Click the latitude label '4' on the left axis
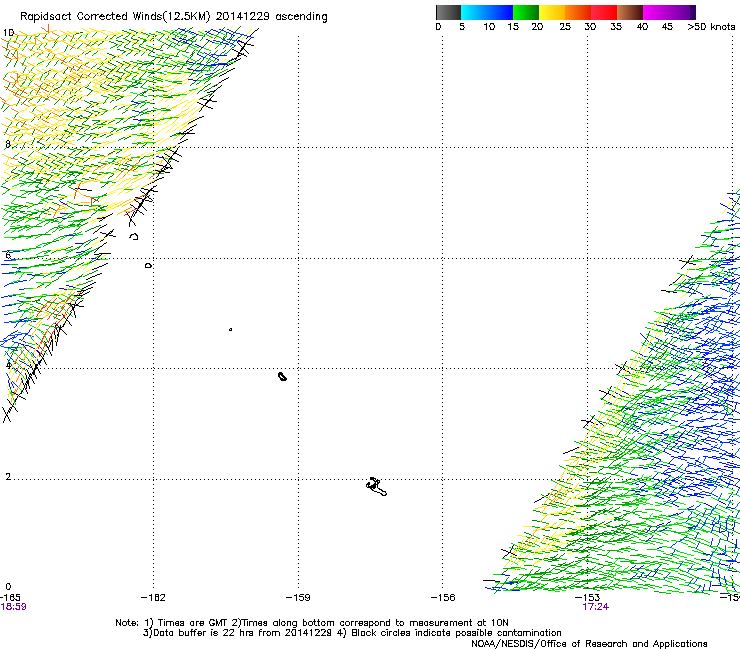 tap(8, 365)
